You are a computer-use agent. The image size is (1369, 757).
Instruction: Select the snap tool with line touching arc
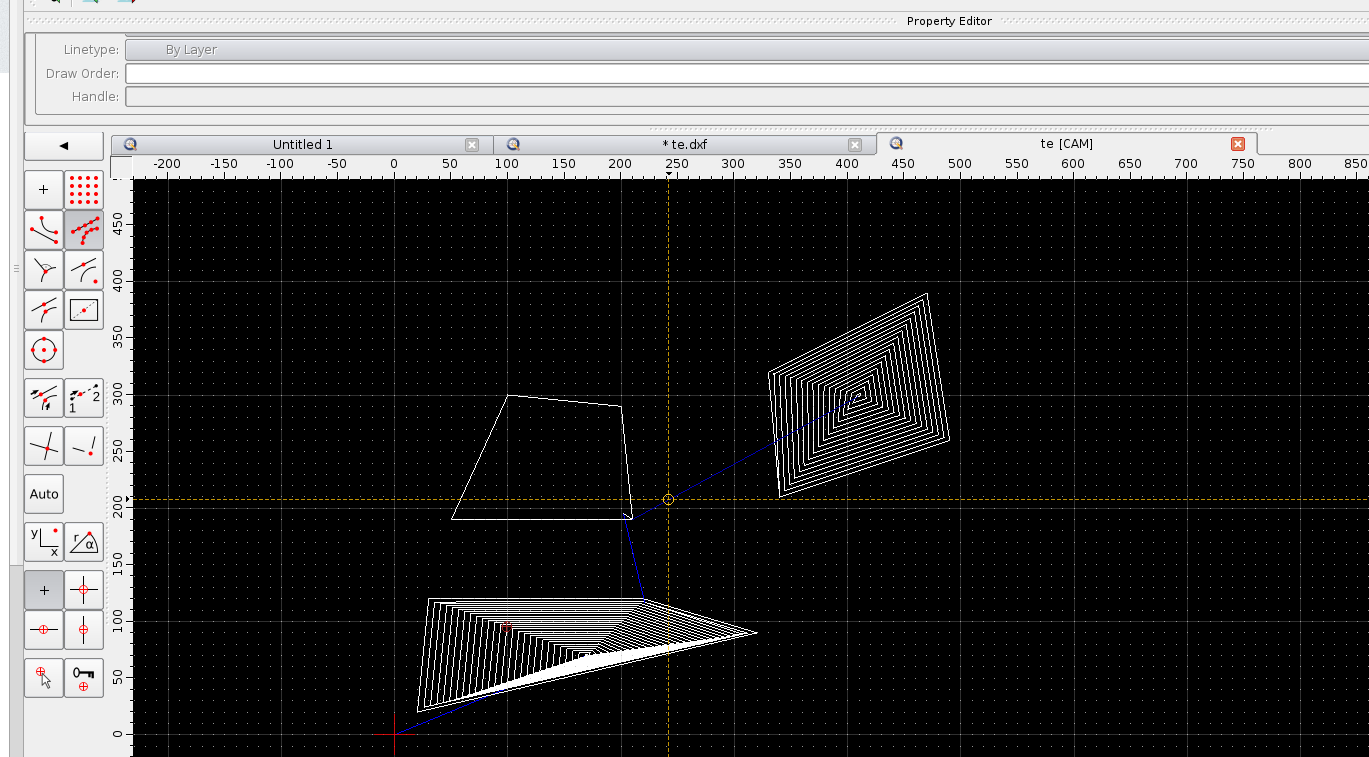pos(84,270)
